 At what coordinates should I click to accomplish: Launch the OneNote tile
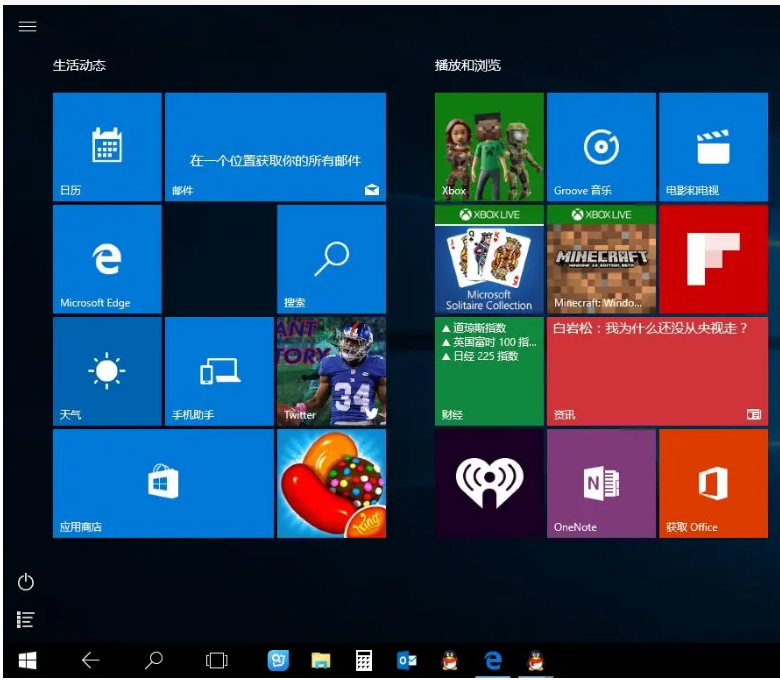click(x=601, y=483)
